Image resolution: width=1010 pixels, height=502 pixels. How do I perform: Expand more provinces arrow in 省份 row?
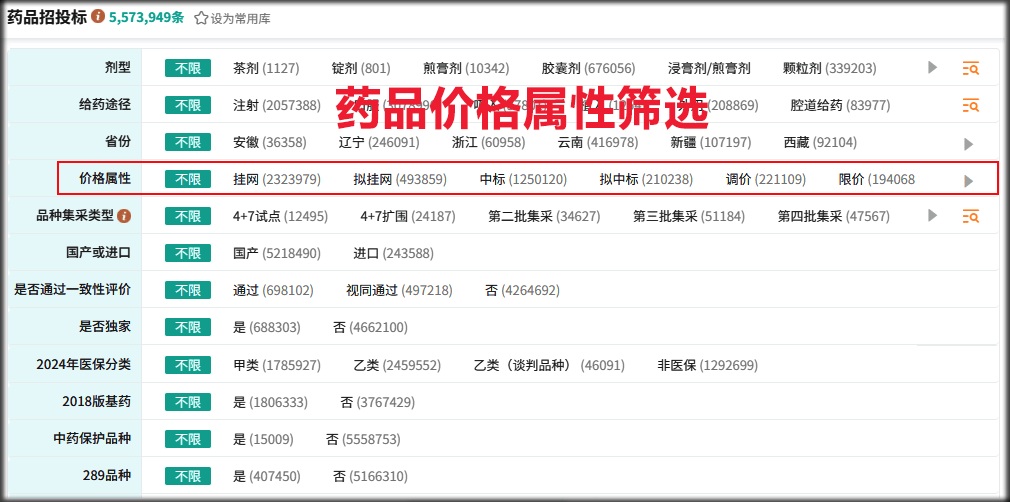tap(968, 144)
